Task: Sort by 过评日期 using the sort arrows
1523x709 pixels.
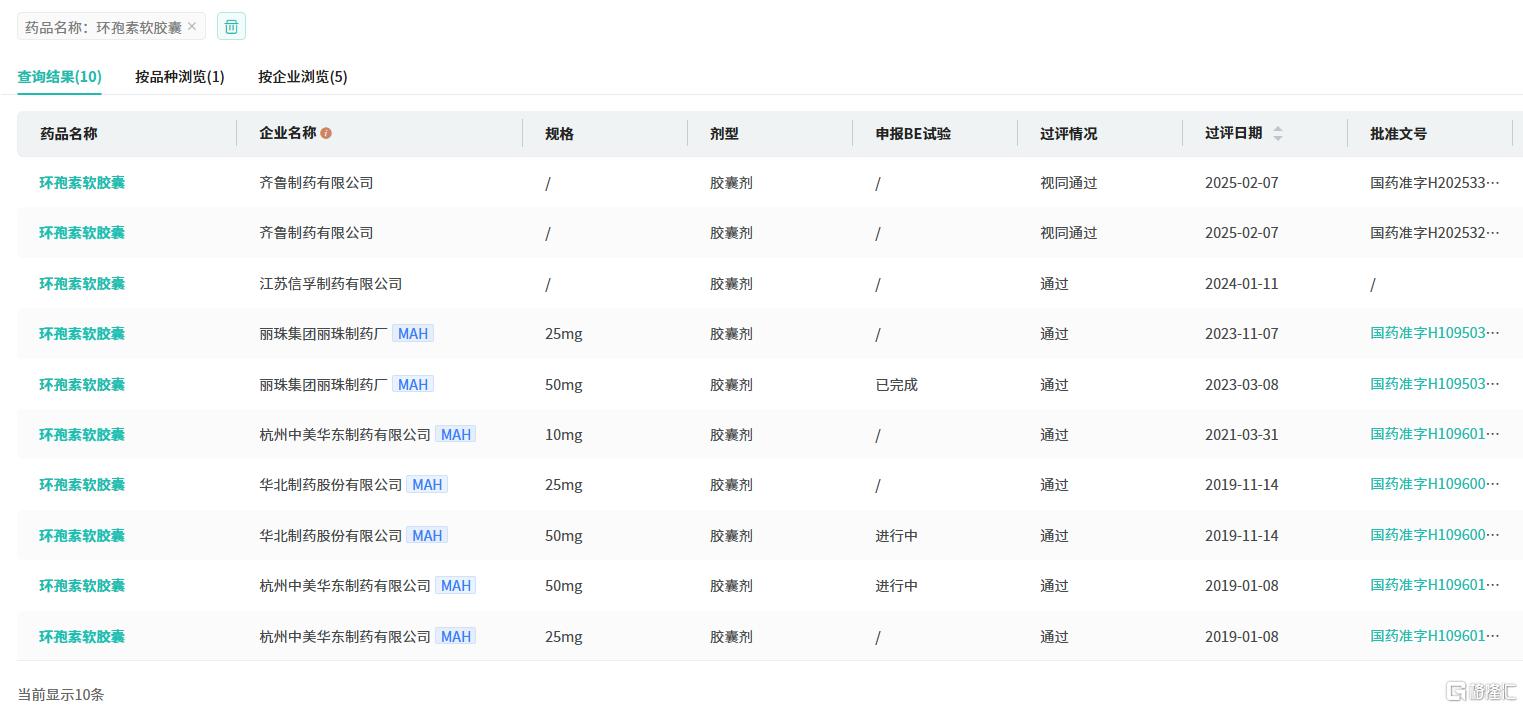Action: tap(1277, 133)
